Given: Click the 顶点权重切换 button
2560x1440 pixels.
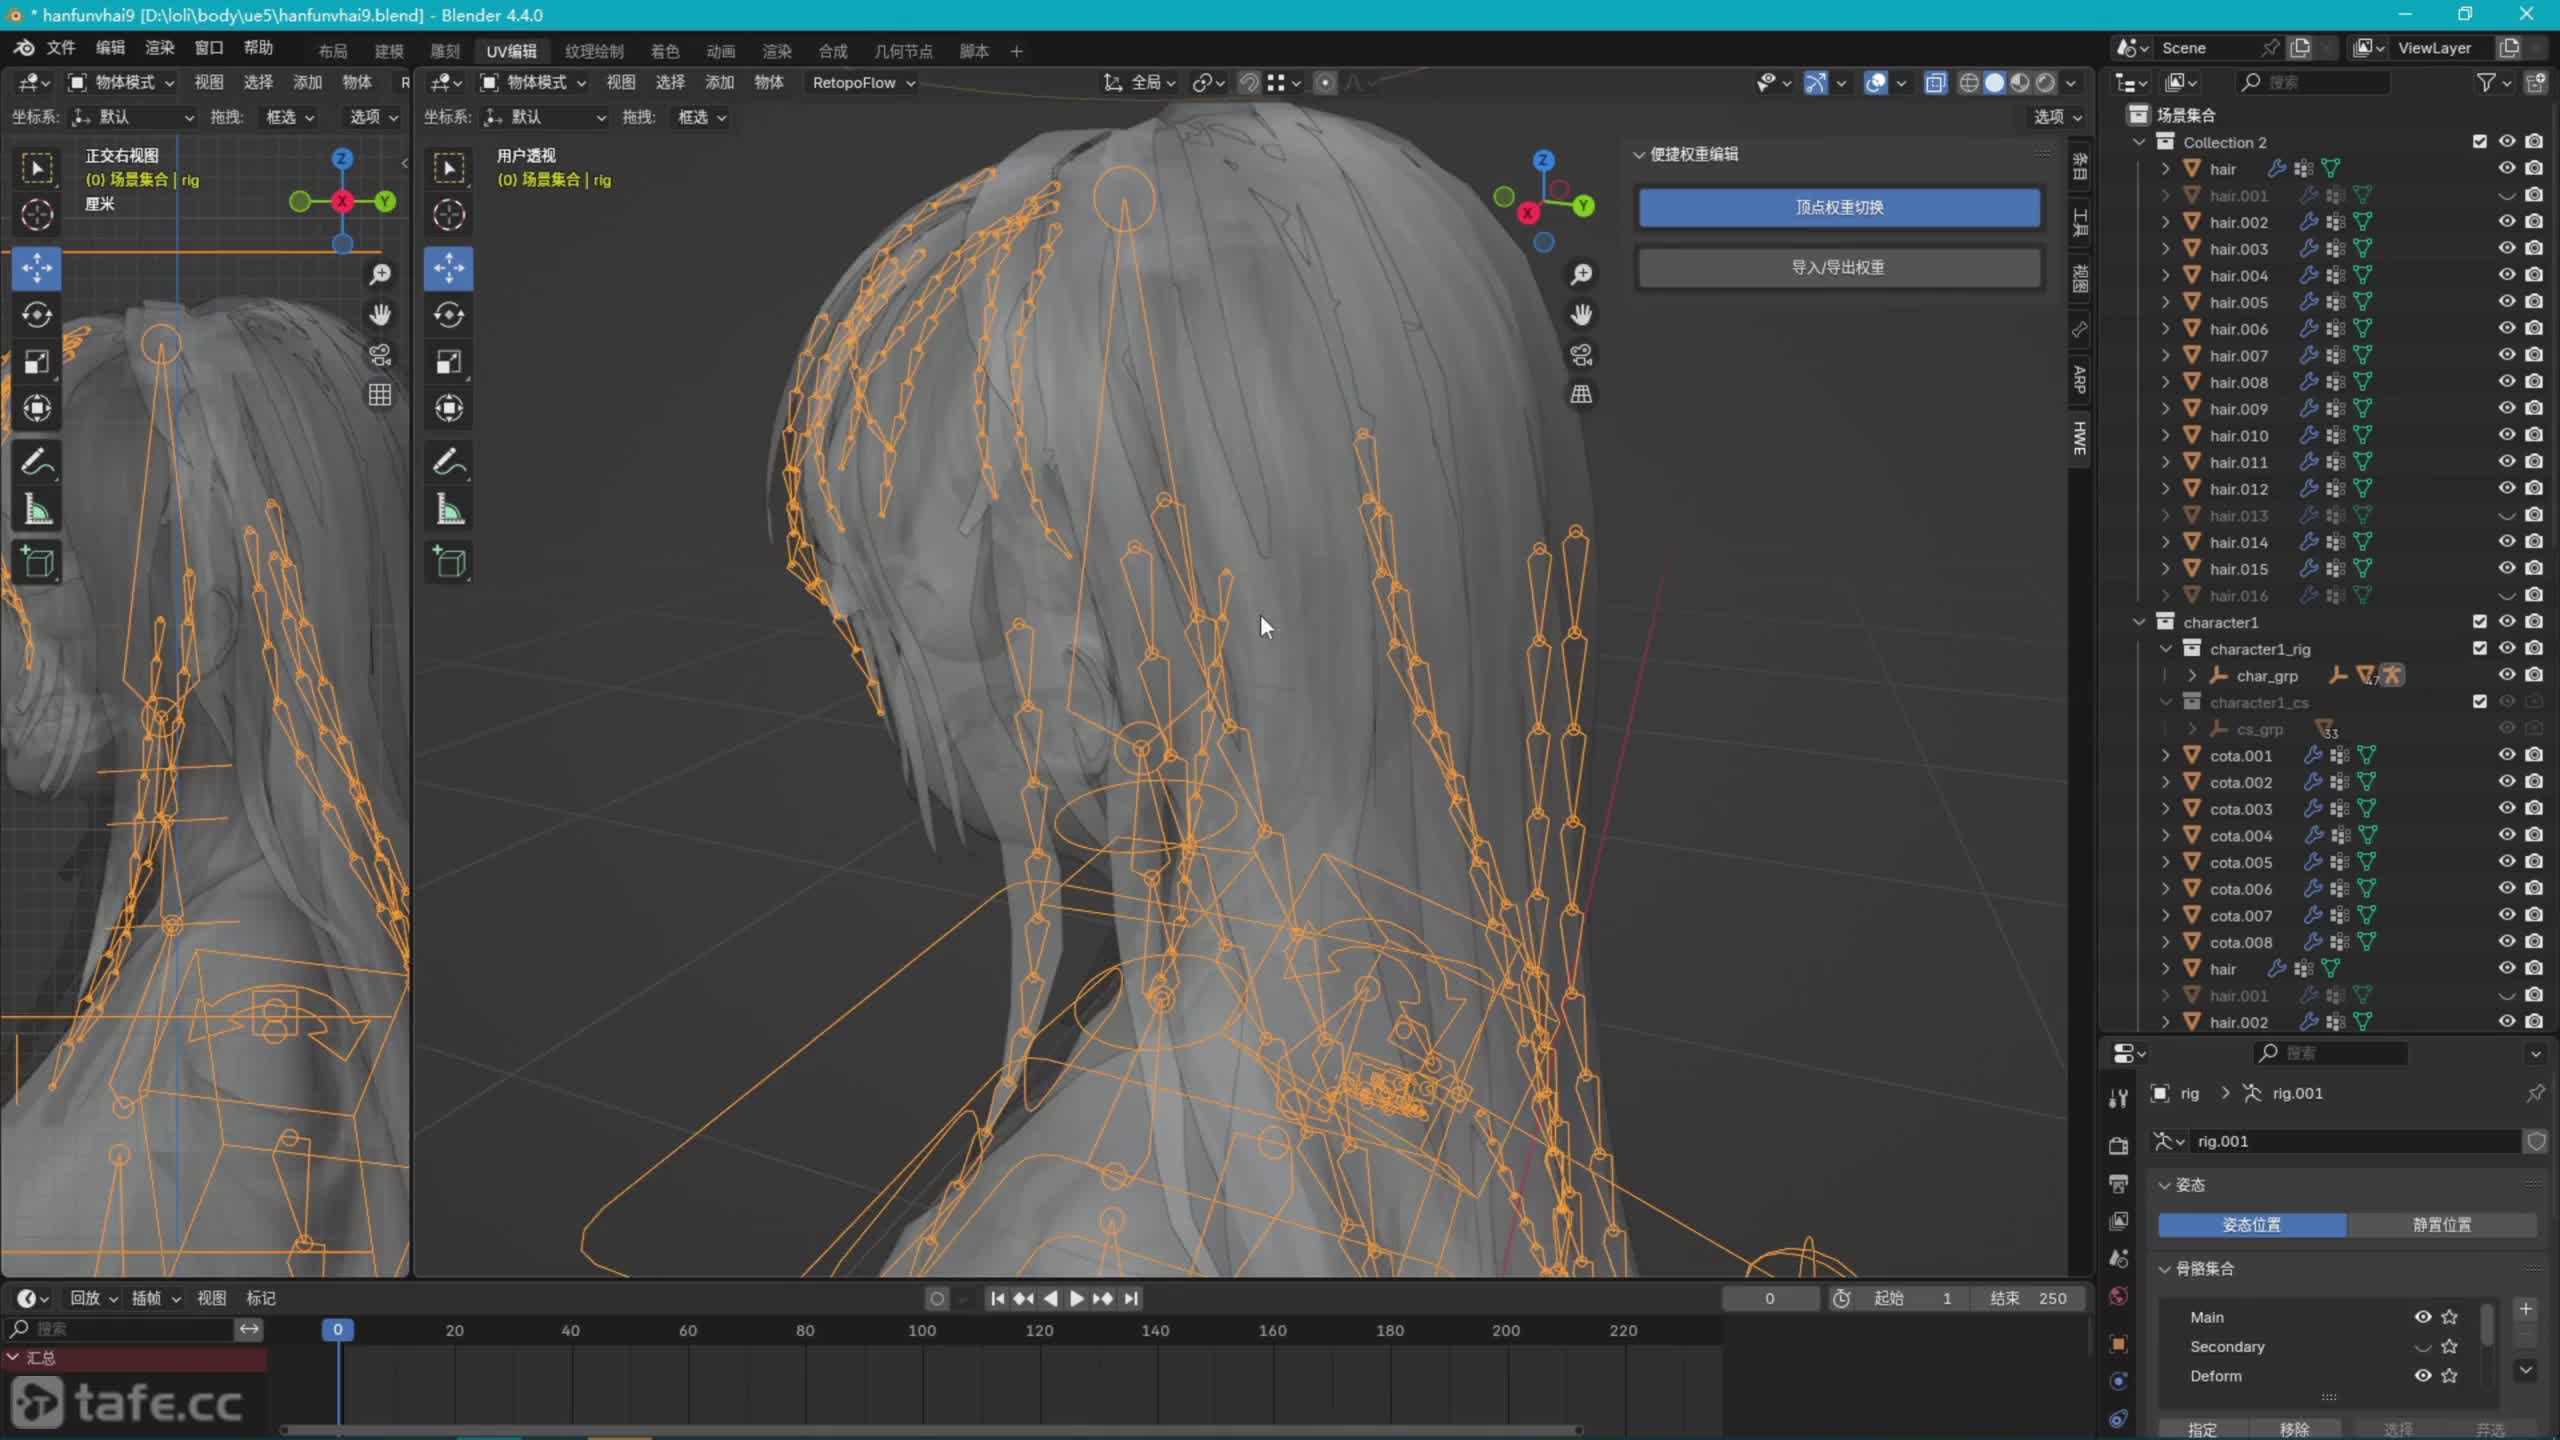Looking at the screenshot, I should (1838, 207).
